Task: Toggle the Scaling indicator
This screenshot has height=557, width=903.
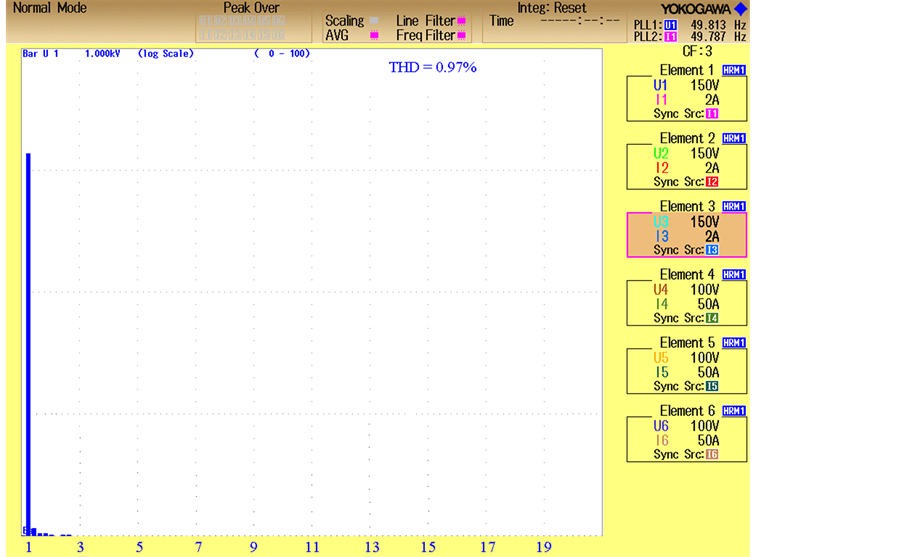Action: (374, 21)
